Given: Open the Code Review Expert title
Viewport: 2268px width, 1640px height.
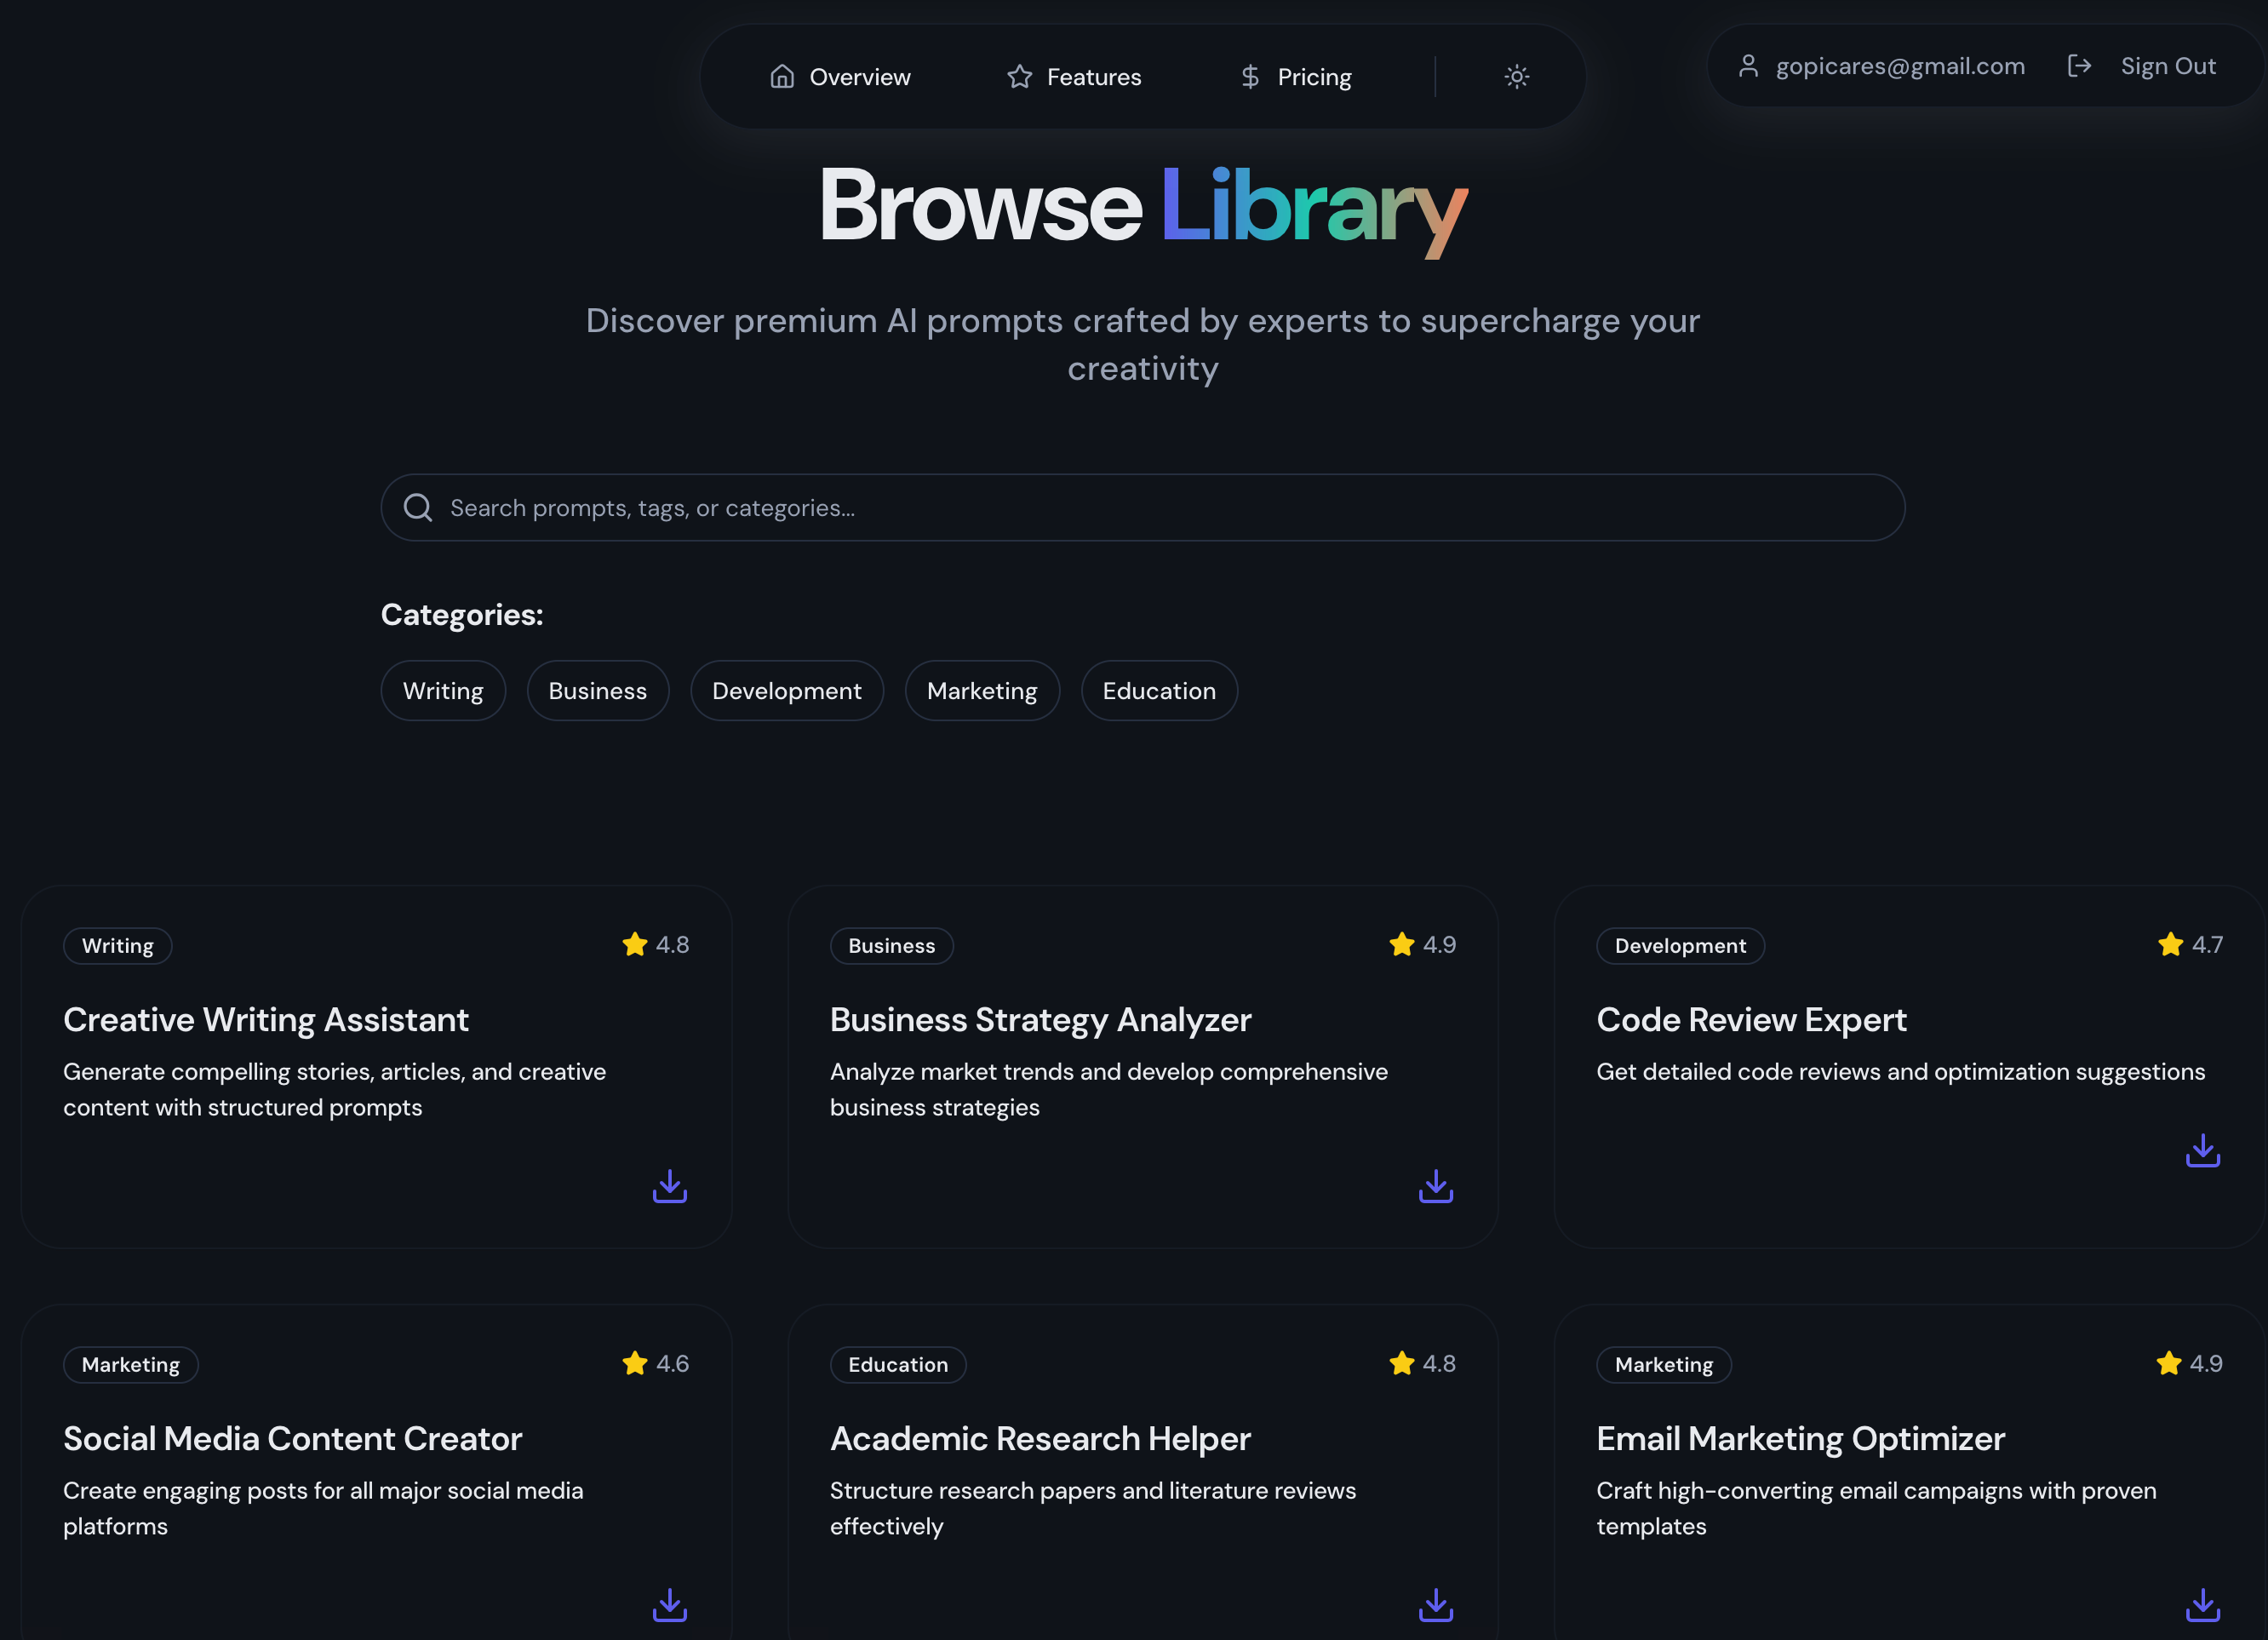Looking at the screenshot, I should pyautogui.click(x=1751, y=1019).
